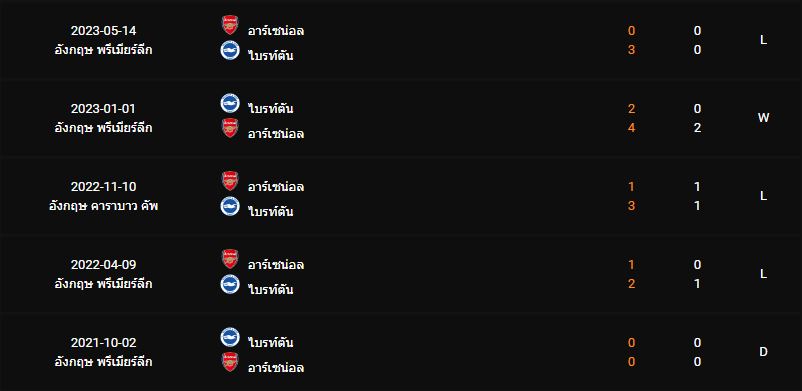Screen dimensions: 802x391
Task: Click the D result for 2021-10-02
Action: tap(763, 352)
